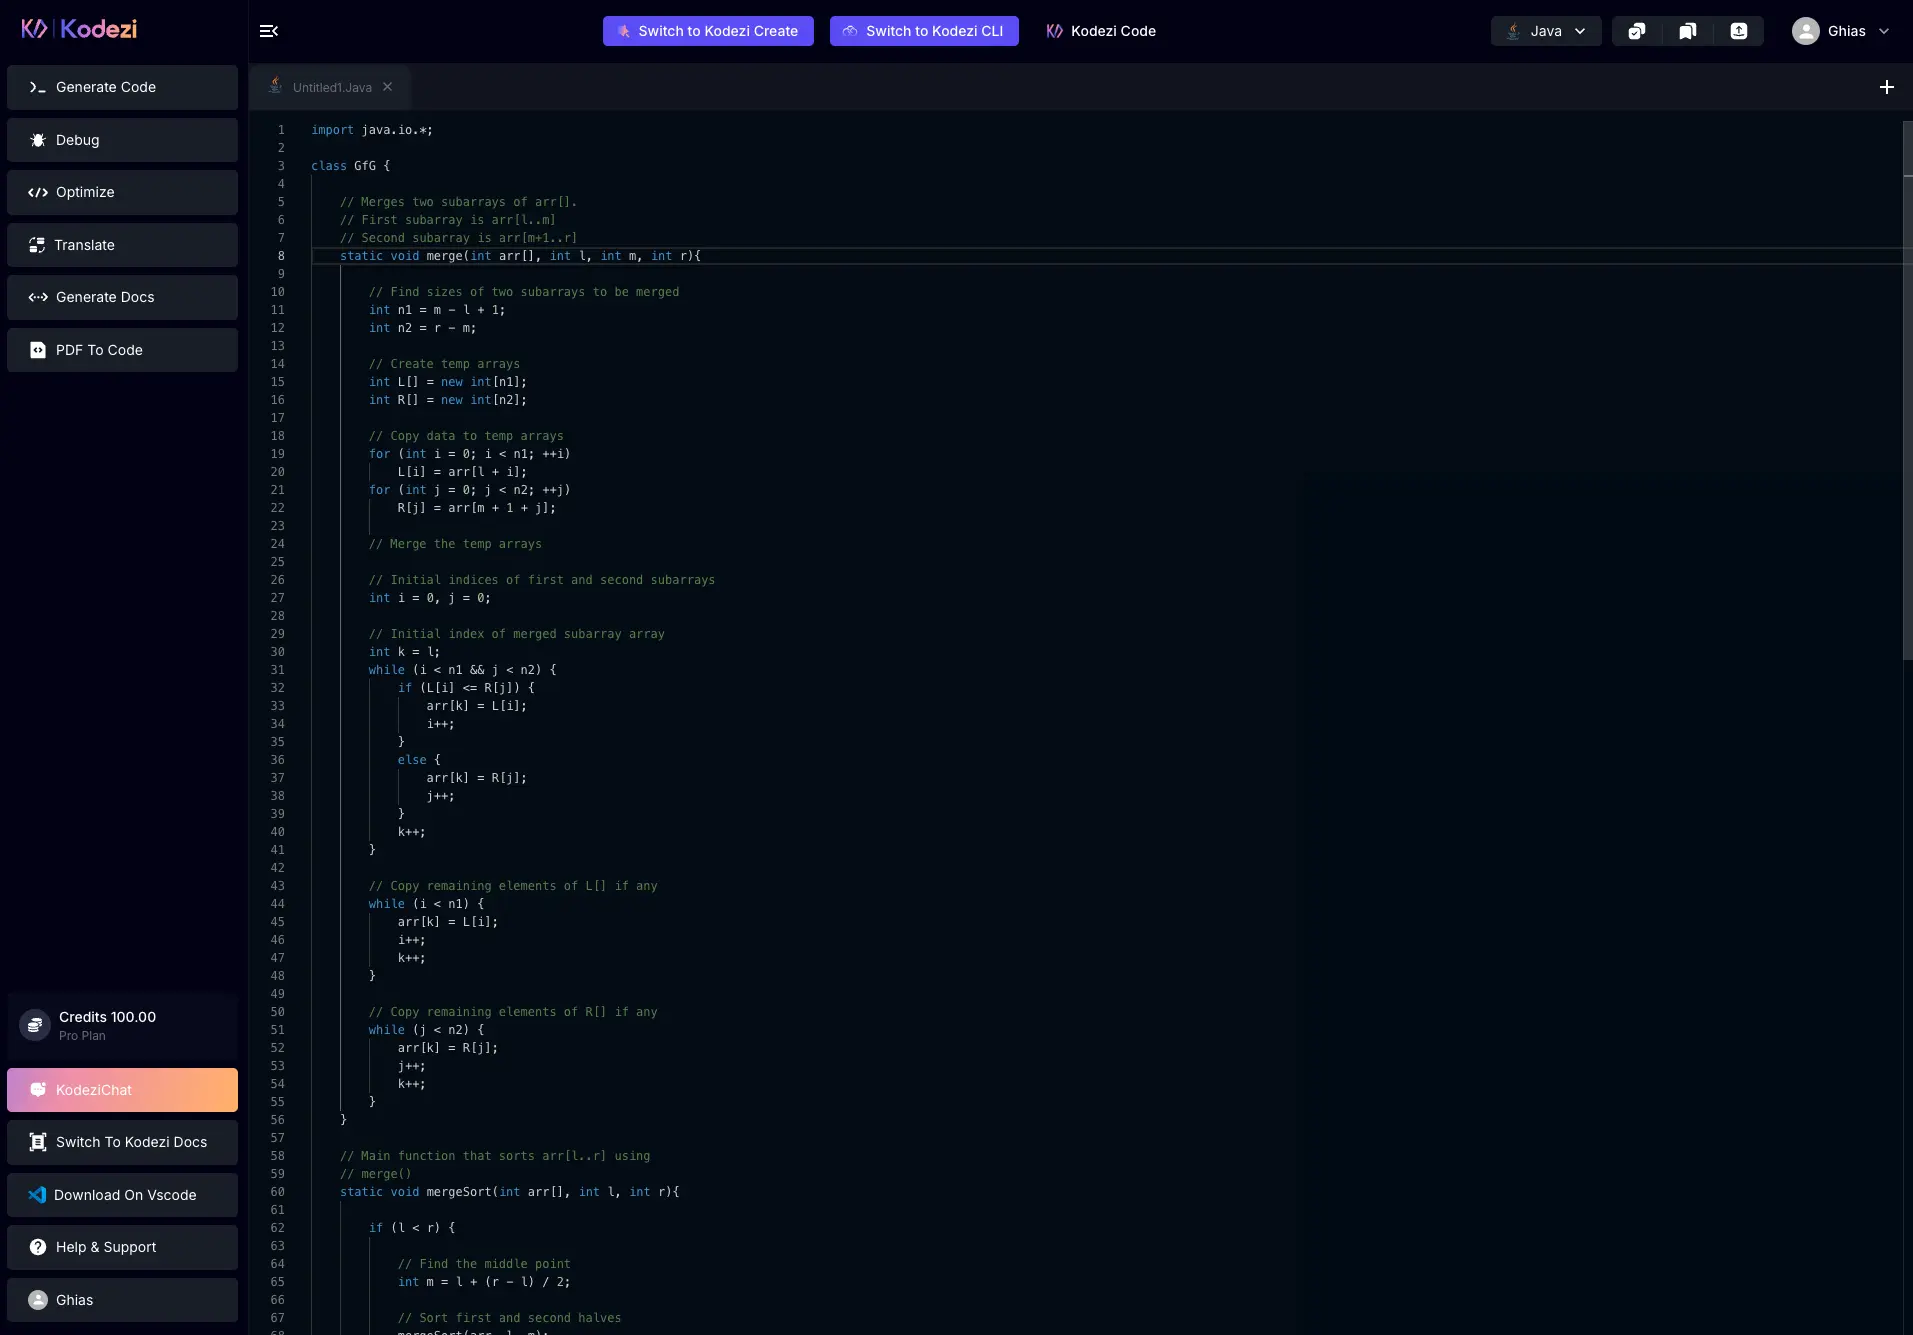Click 'int k = l;' line
This screenshot has width=1913, height=1335.
[404, 652]
